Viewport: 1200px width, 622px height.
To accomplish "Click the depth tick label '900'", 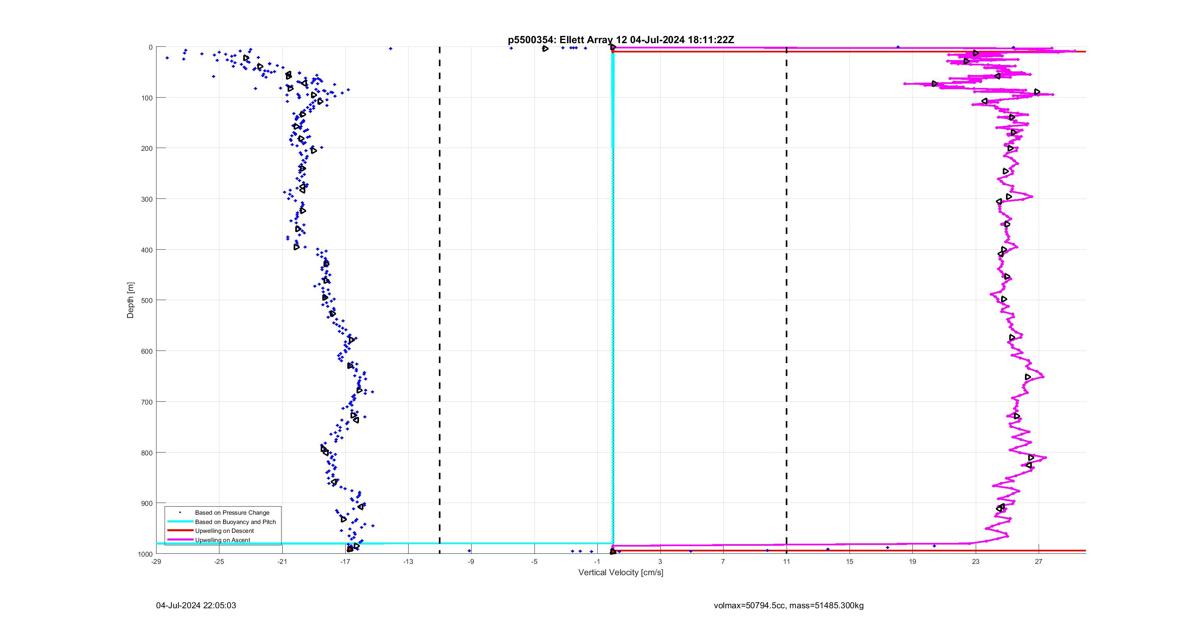I will [146, 503].
